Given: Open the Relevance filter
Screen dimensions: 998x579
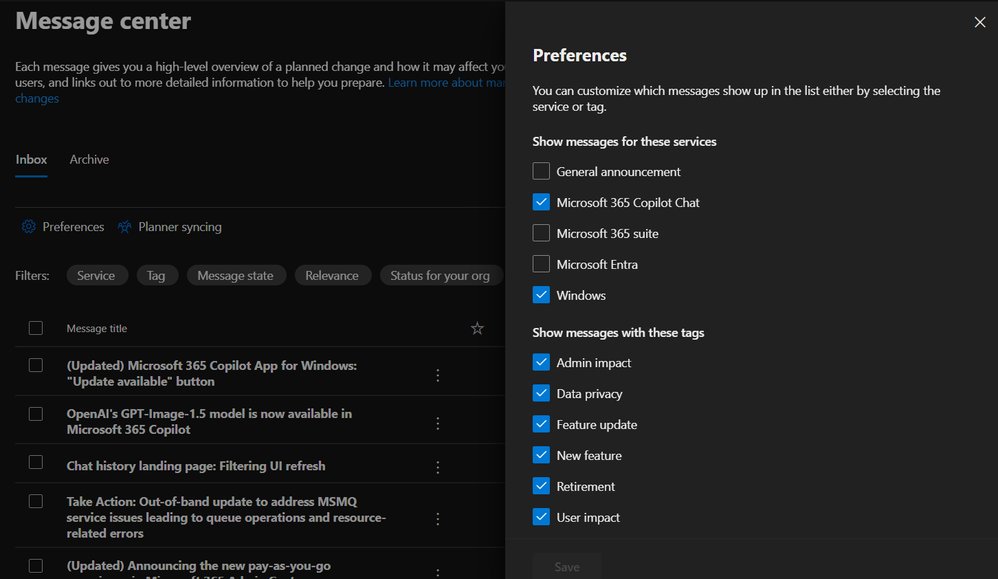Looking at the screenshot, I should tap(332, 275).
